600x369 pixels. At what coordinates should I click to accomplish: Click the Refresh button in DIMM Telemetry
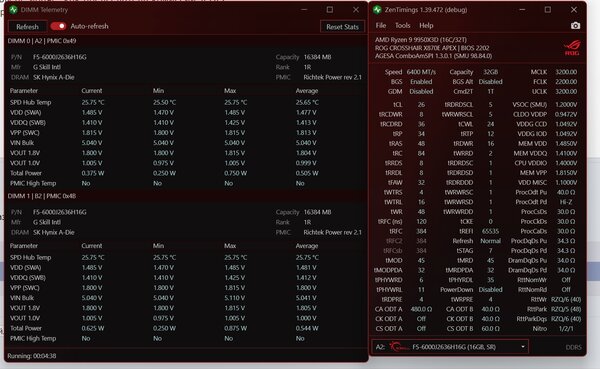coord(27,26)
